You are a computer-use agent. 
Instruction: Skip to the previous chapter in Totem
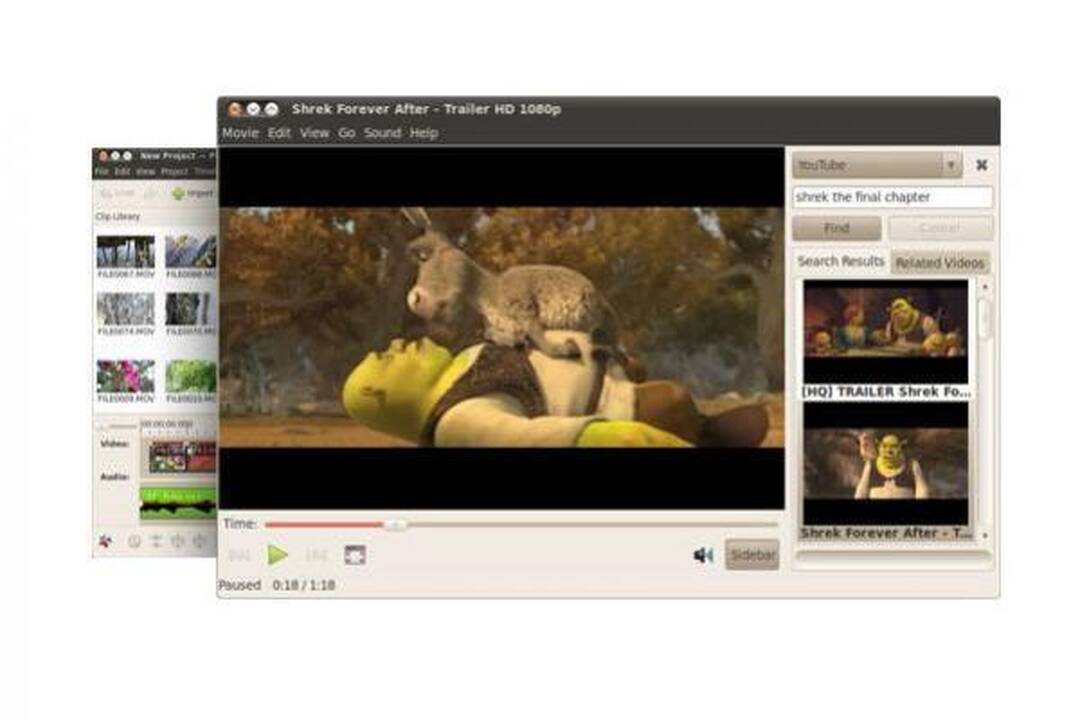[x=239, y=555]
